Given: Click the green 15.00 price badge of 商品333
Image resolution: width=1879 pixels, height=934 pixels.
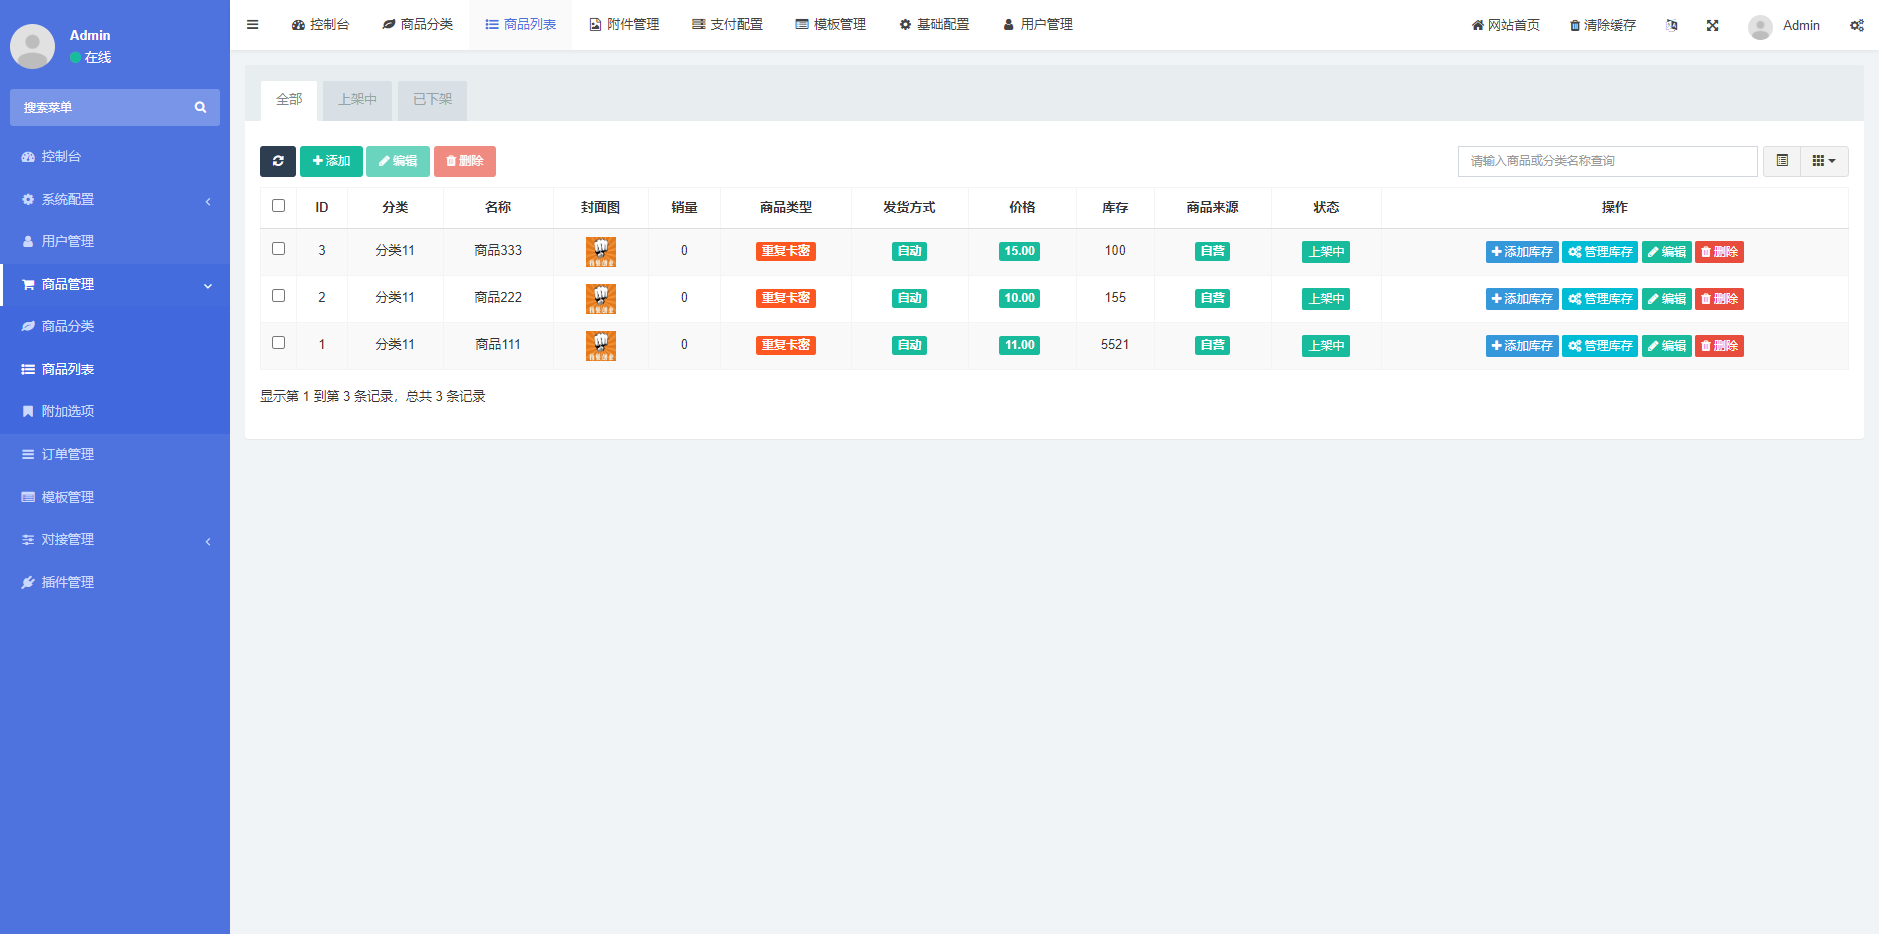Looking at the screenshot, I should click(1018, 251).
